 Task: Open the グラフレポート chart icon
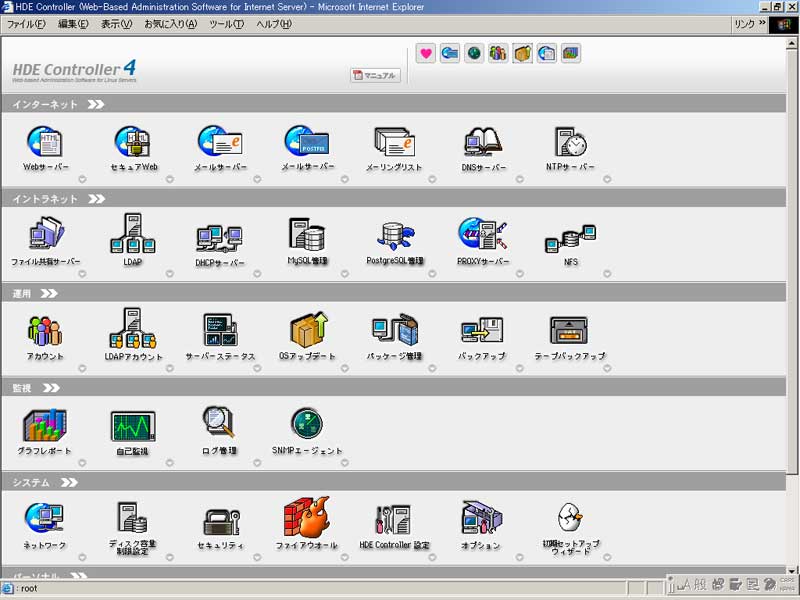[45, 425]
